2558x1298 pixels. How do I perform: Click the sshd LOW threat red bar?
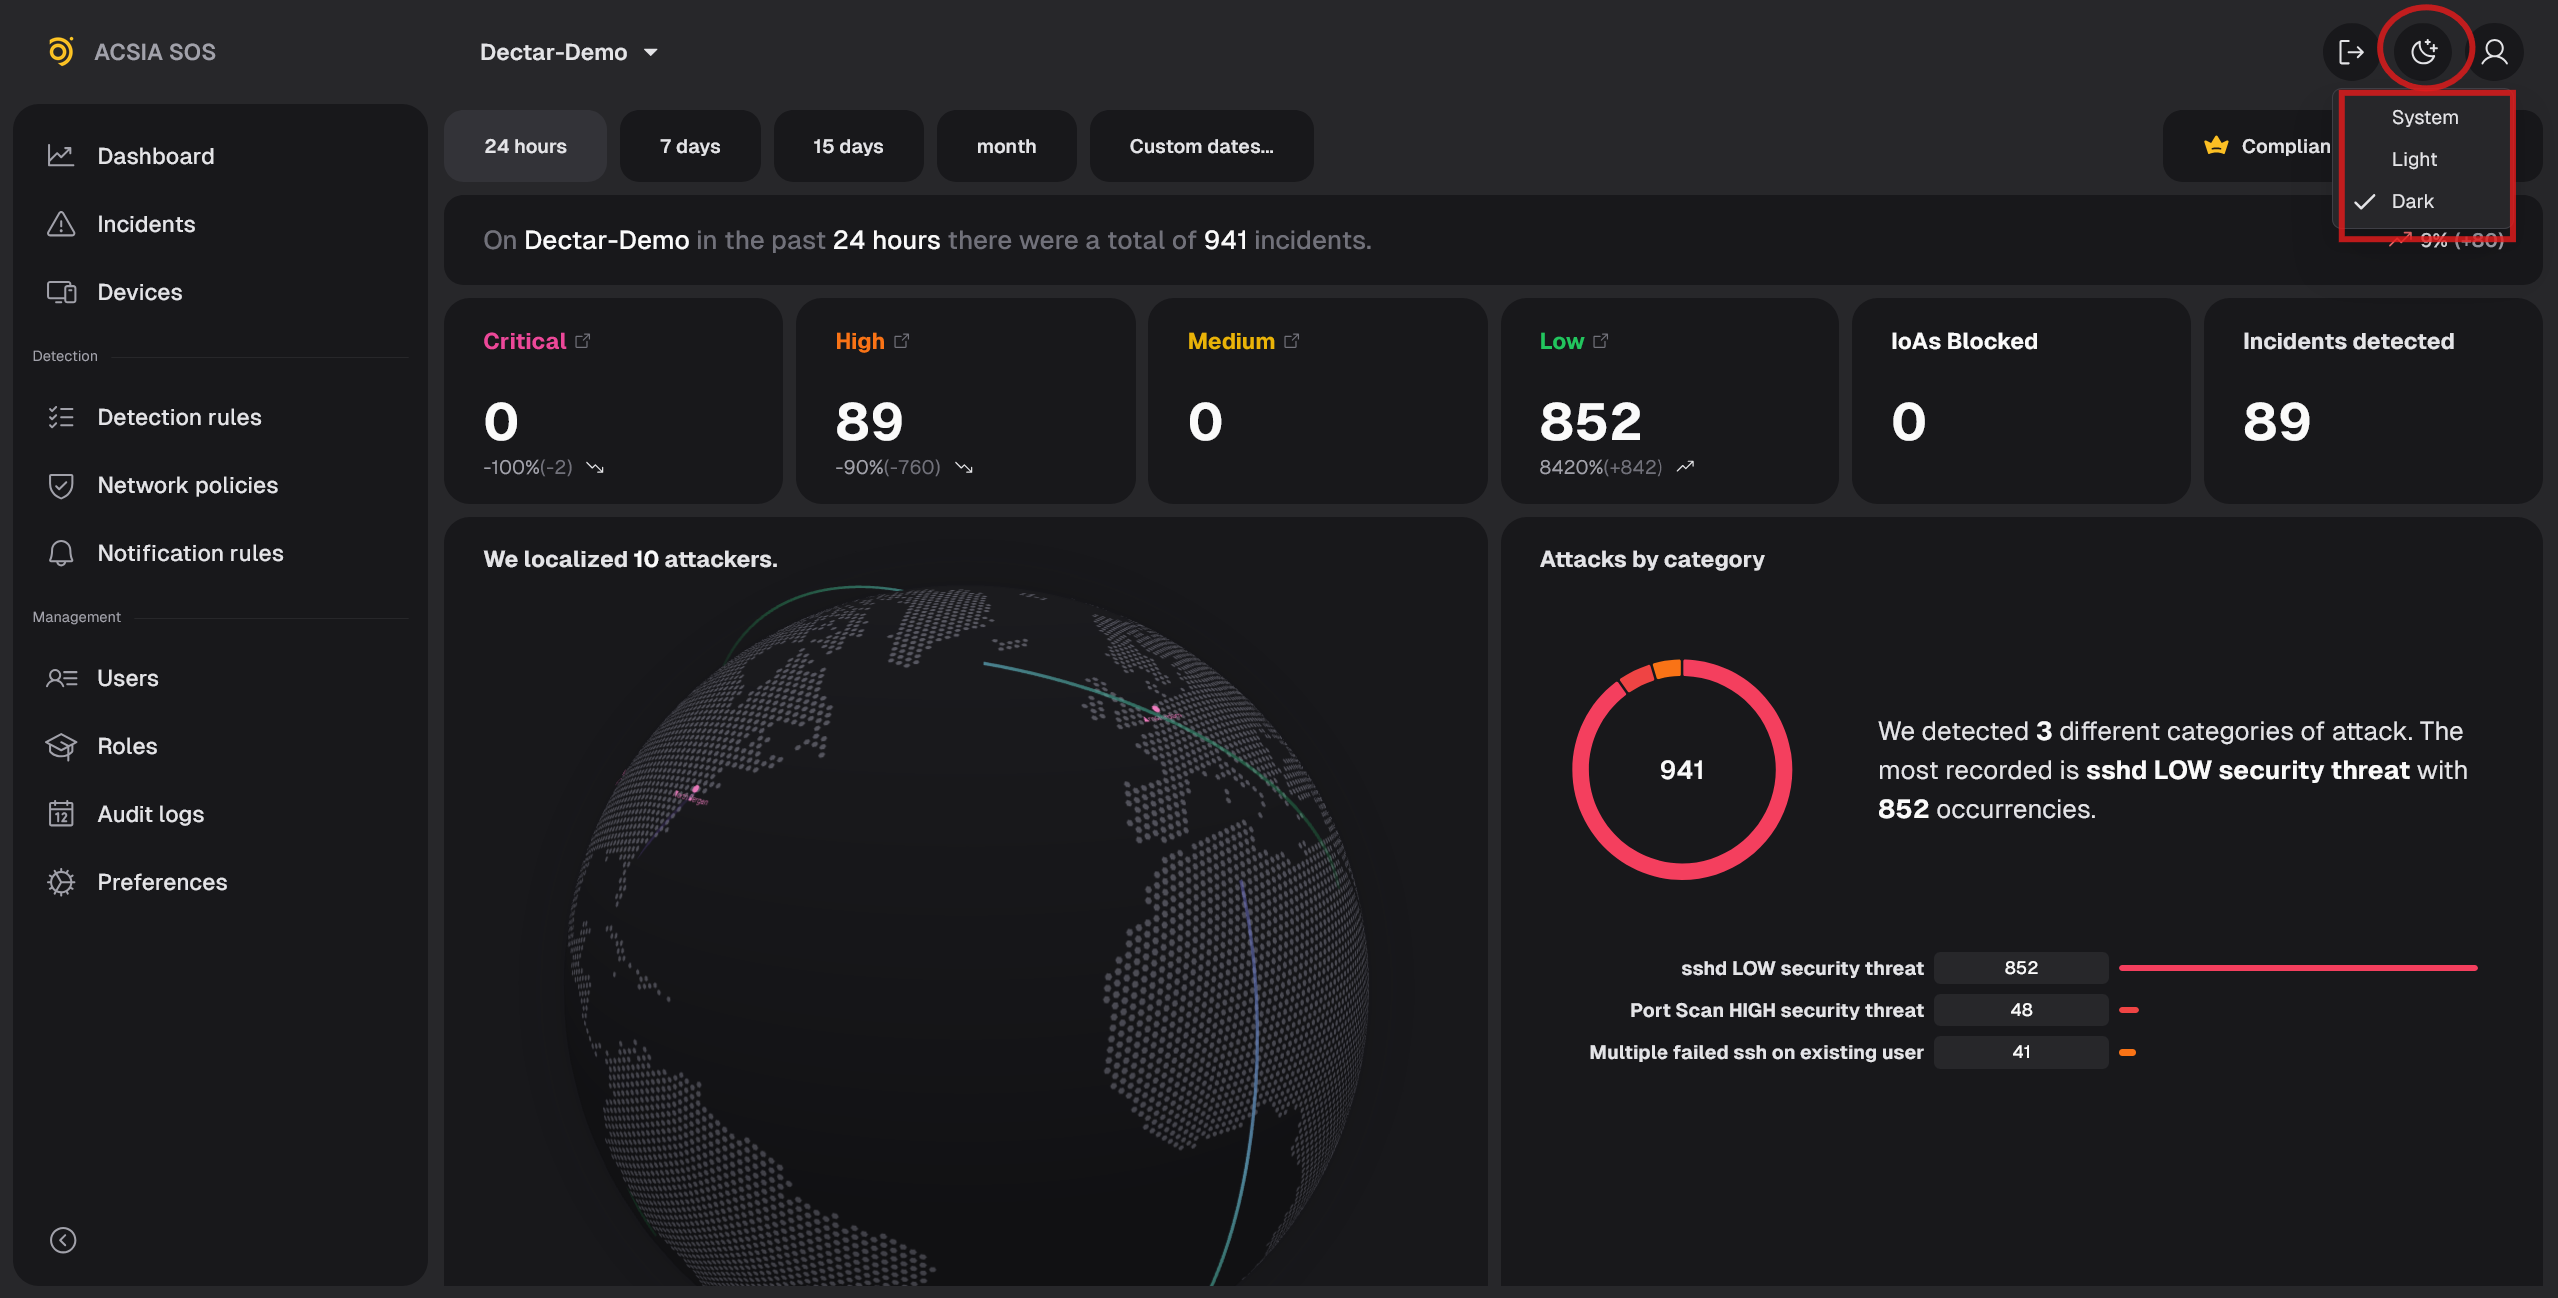(2297, 968)
